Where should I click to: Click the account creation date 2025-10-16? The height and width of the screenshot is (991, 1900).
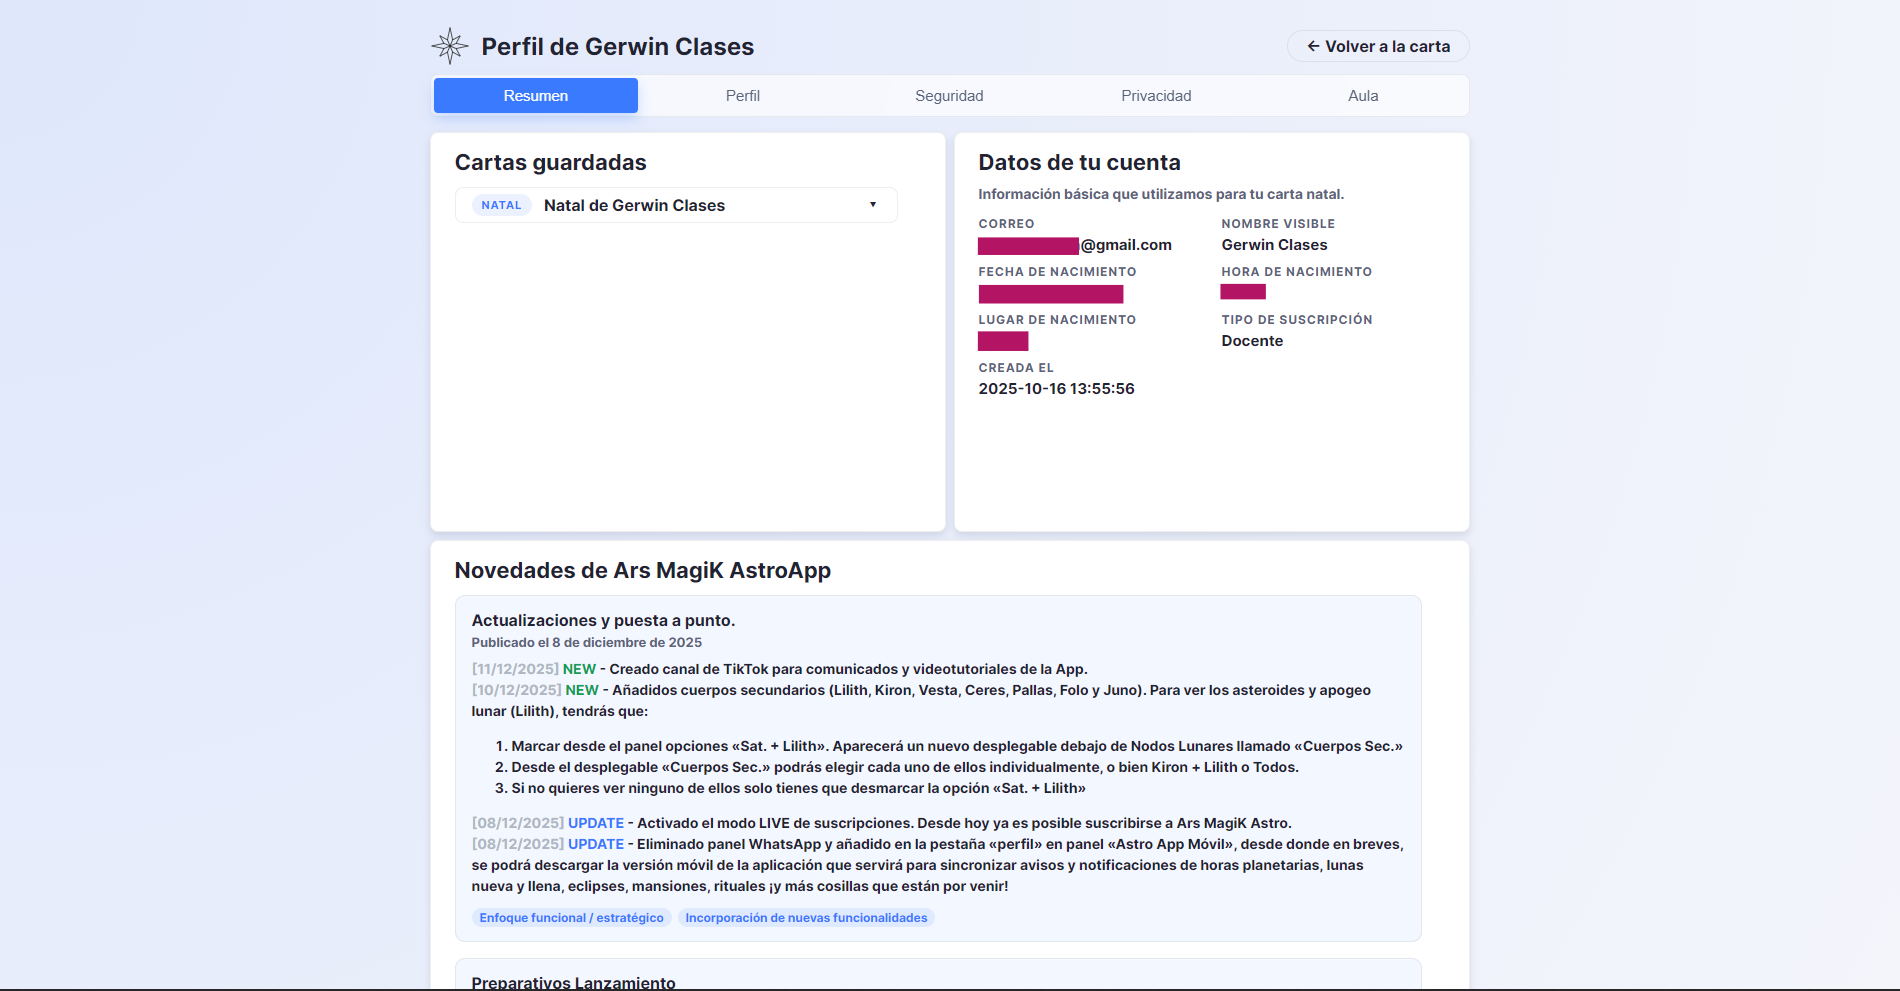click(1056, 389)
